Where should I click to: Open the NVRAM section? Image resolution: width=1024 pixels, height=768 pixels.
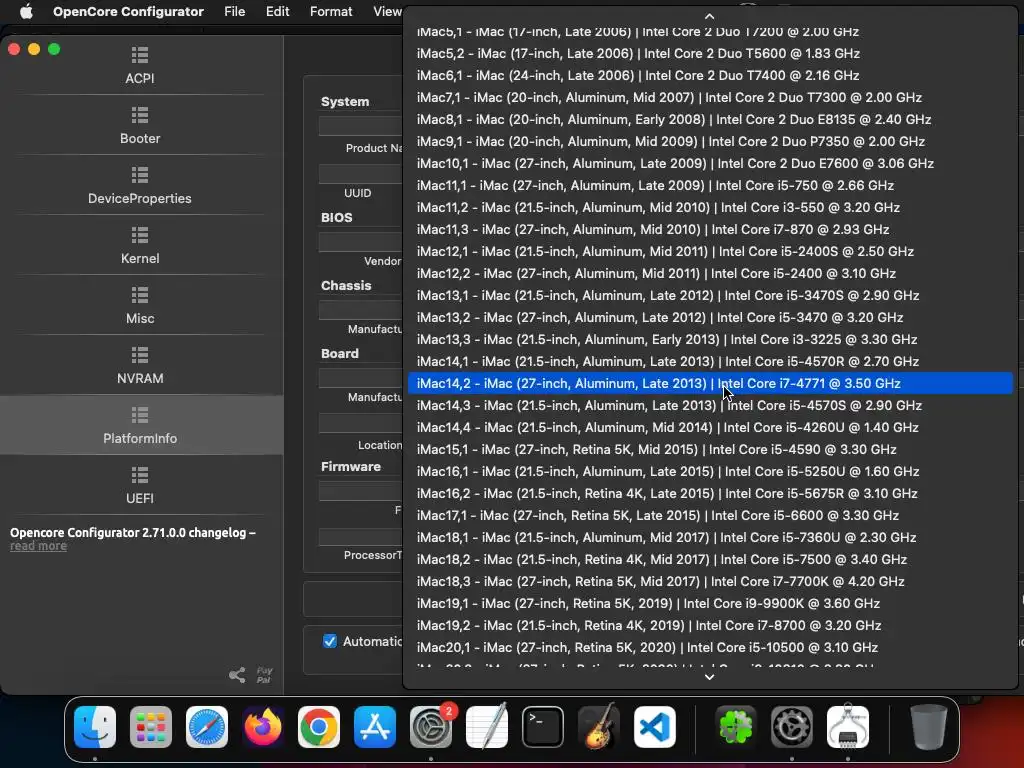tap(140, 366)
